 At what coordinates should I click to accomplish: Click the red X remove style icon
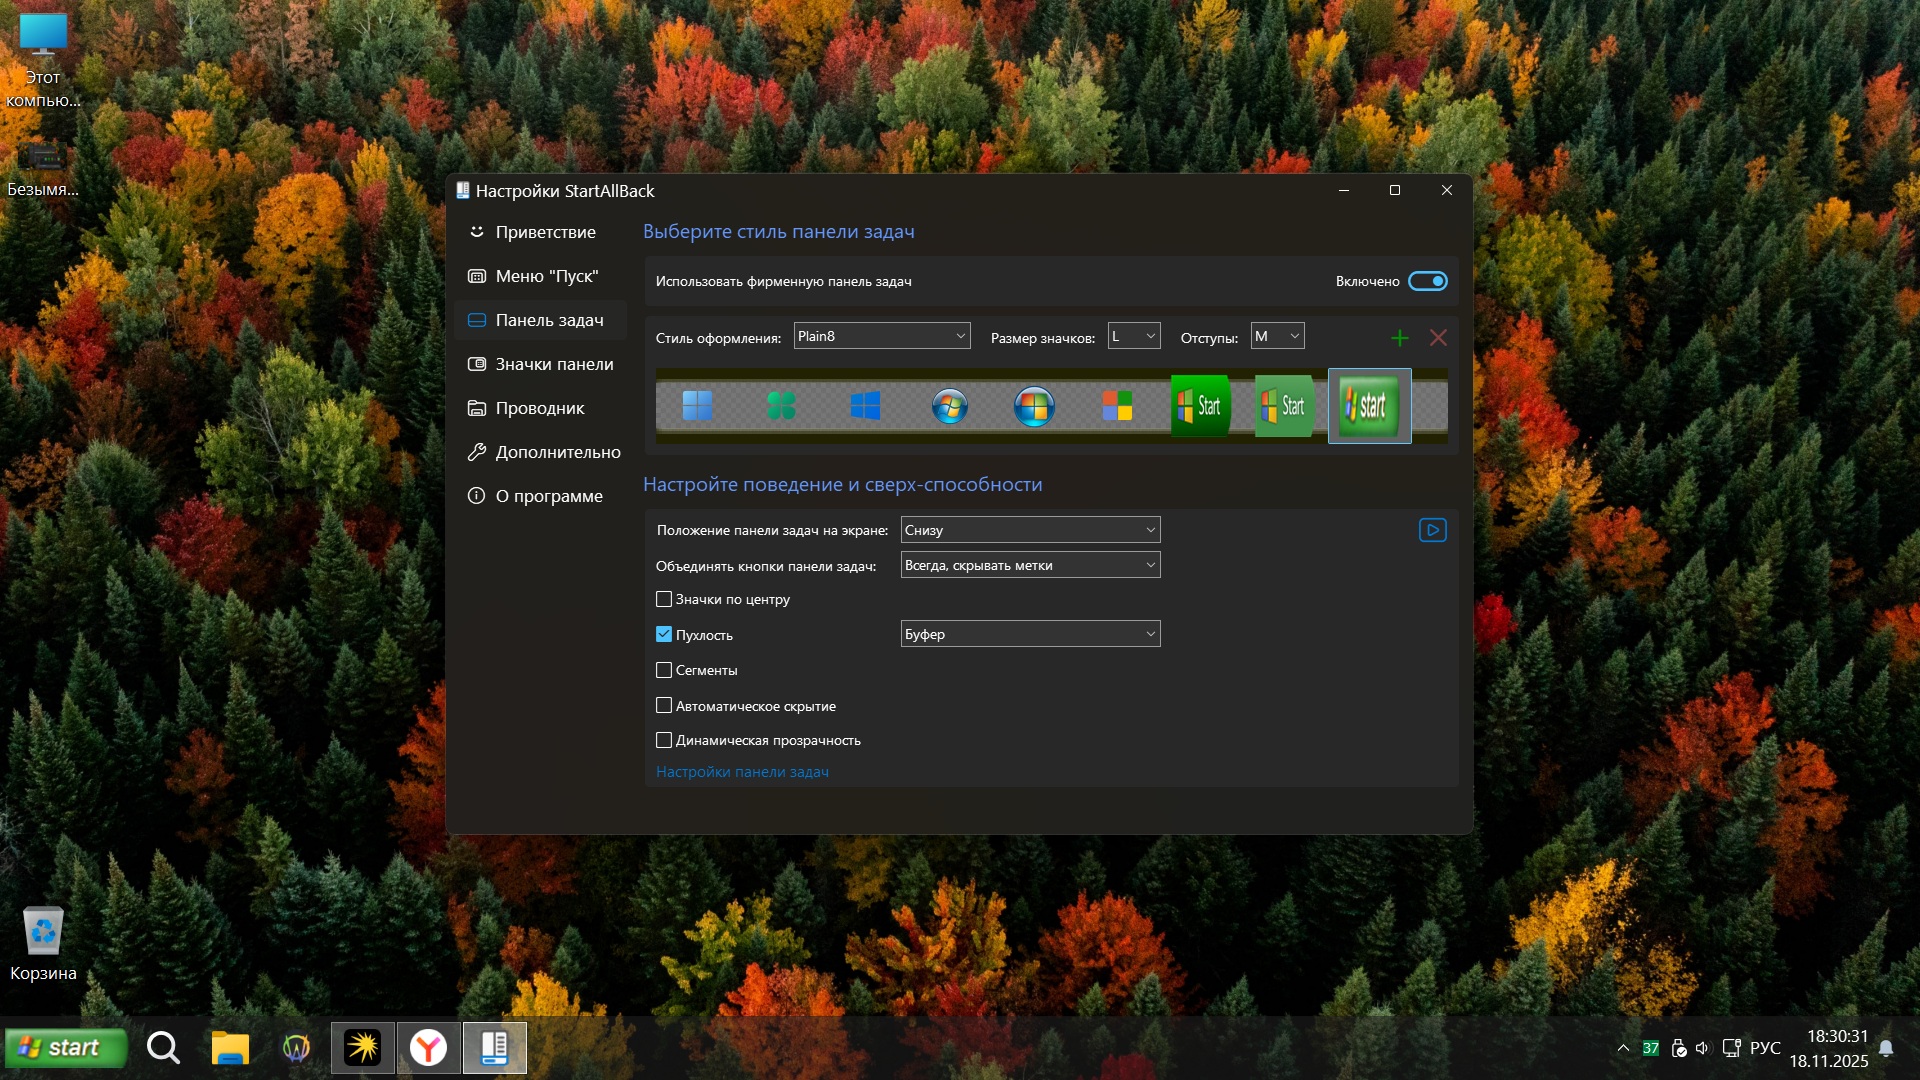pyautogui.click(x=1437, y=338)
